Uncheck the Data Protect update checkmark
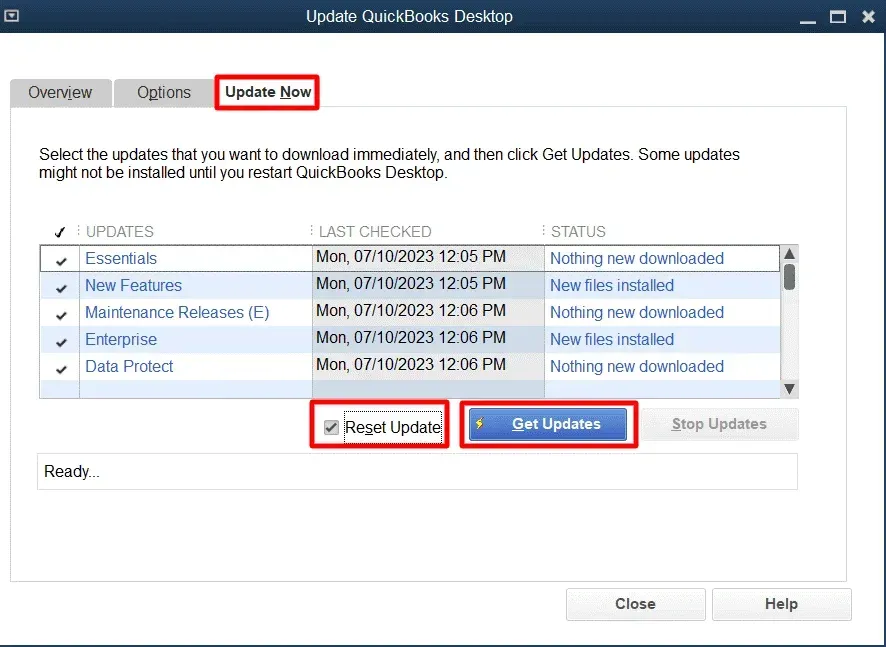The image size is (886, 647). 61,368
